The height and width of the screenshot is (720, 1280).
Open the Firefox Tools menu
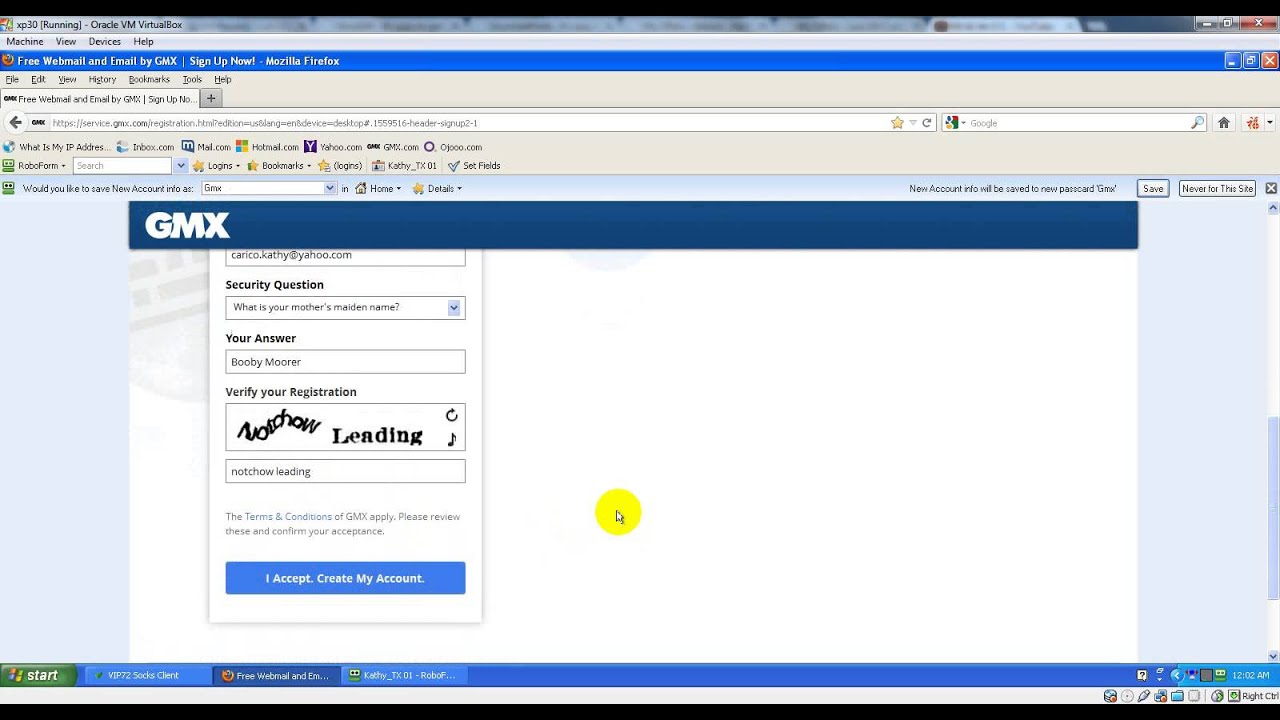[x=192, y=79]
